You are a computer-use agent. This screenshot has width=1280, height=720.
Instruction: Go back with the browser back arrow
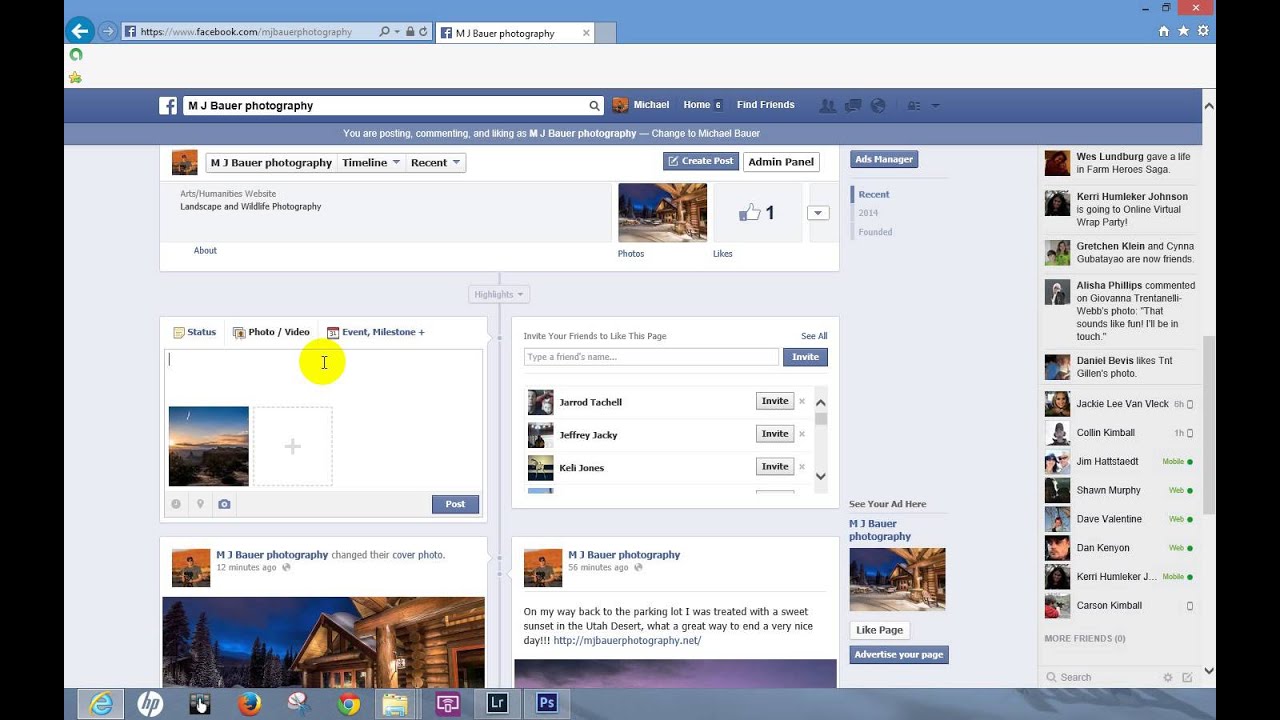pyautogui.click(x=80, y=31)
